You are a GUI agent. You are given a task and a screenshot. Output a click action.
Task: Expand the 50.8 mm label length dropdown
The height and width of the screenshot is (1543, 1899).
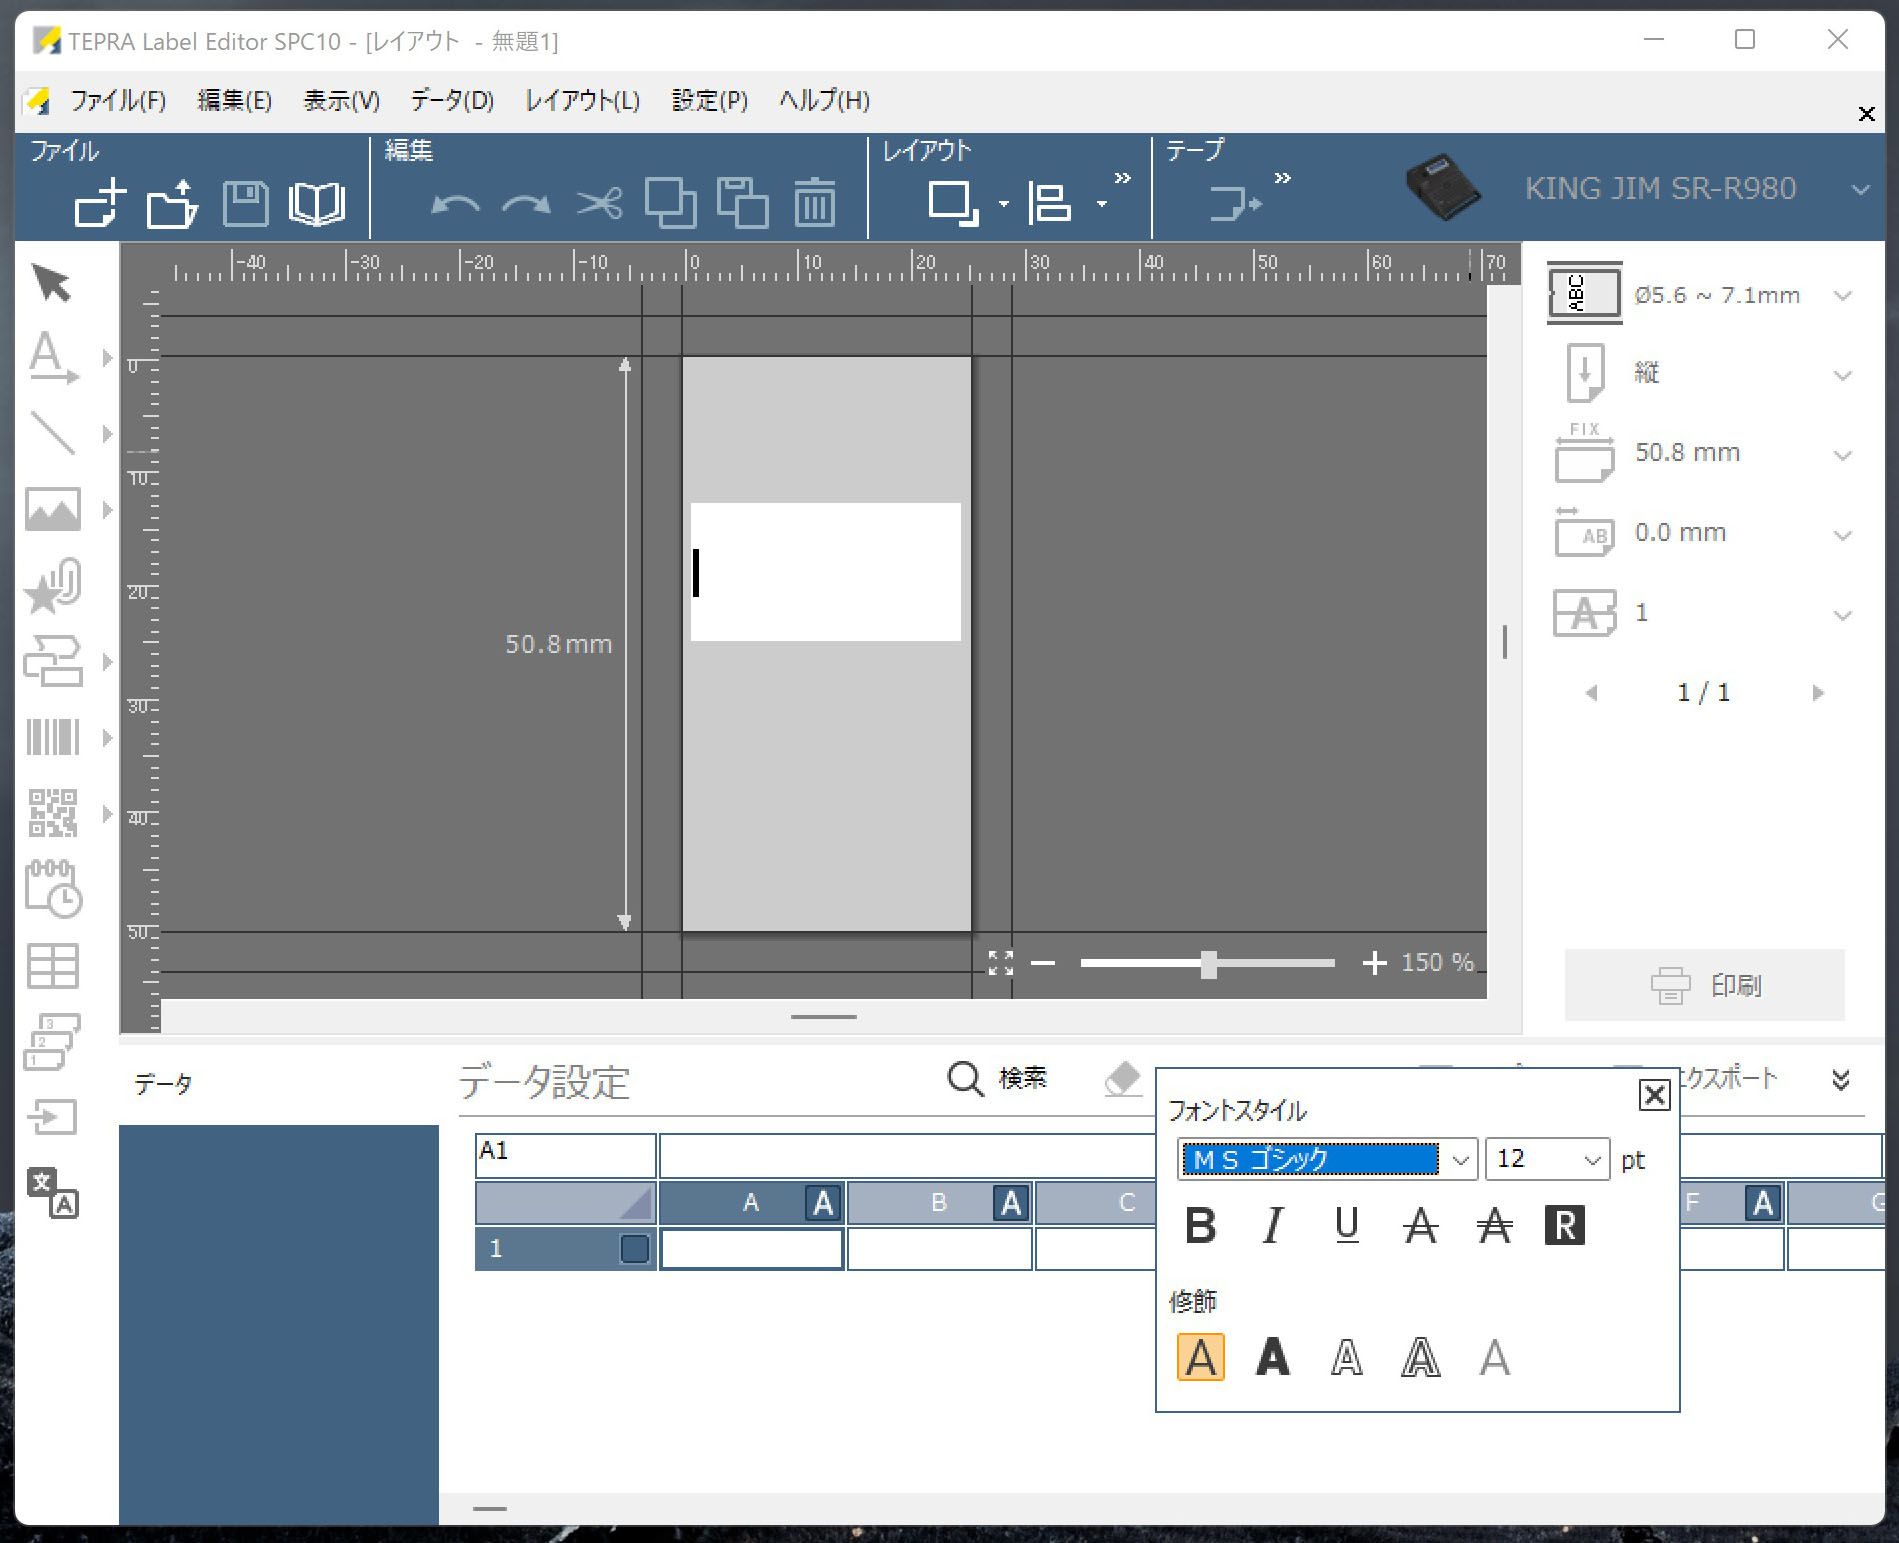tap(1843, 455)
